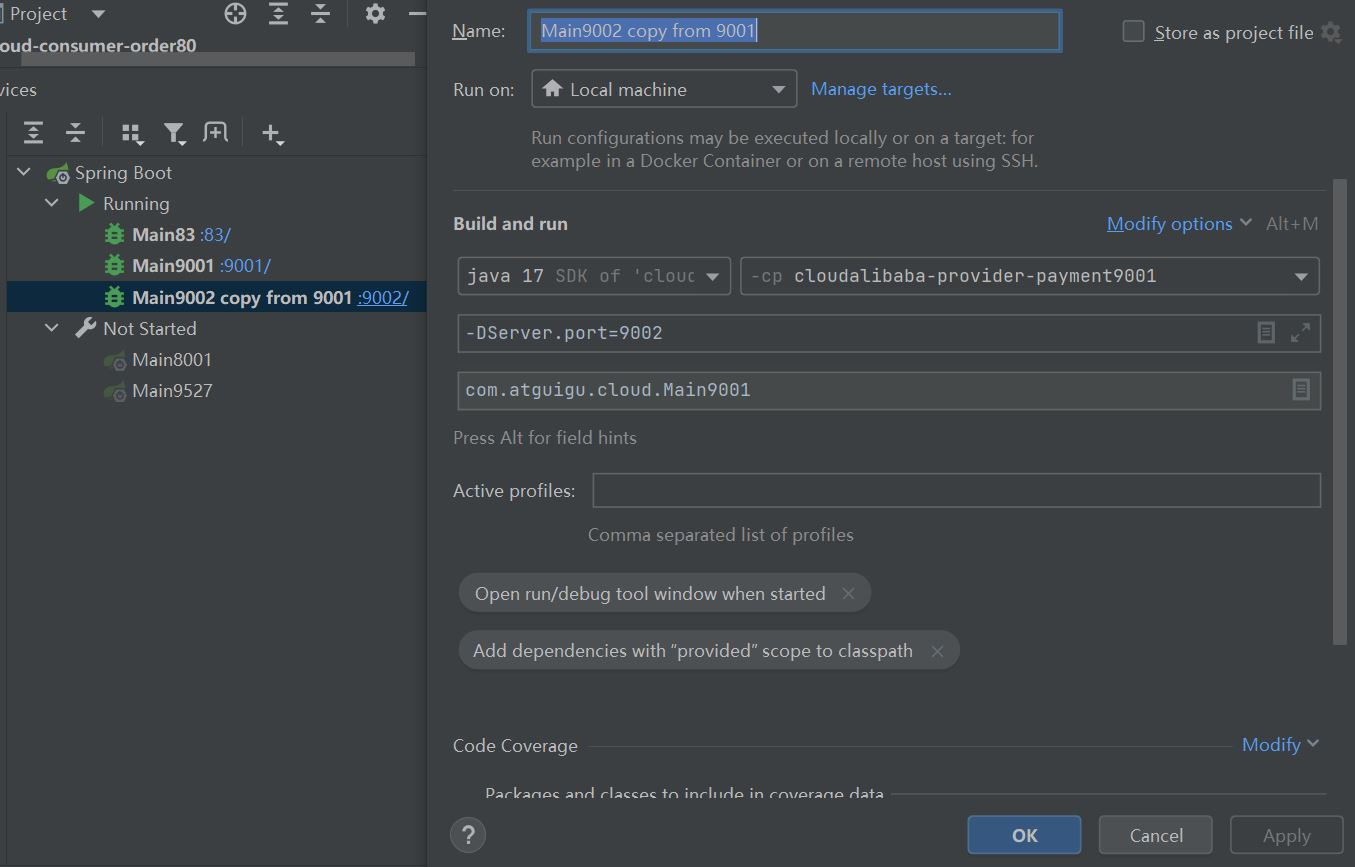Click the Select Opened File target icon

click(235, 14)
